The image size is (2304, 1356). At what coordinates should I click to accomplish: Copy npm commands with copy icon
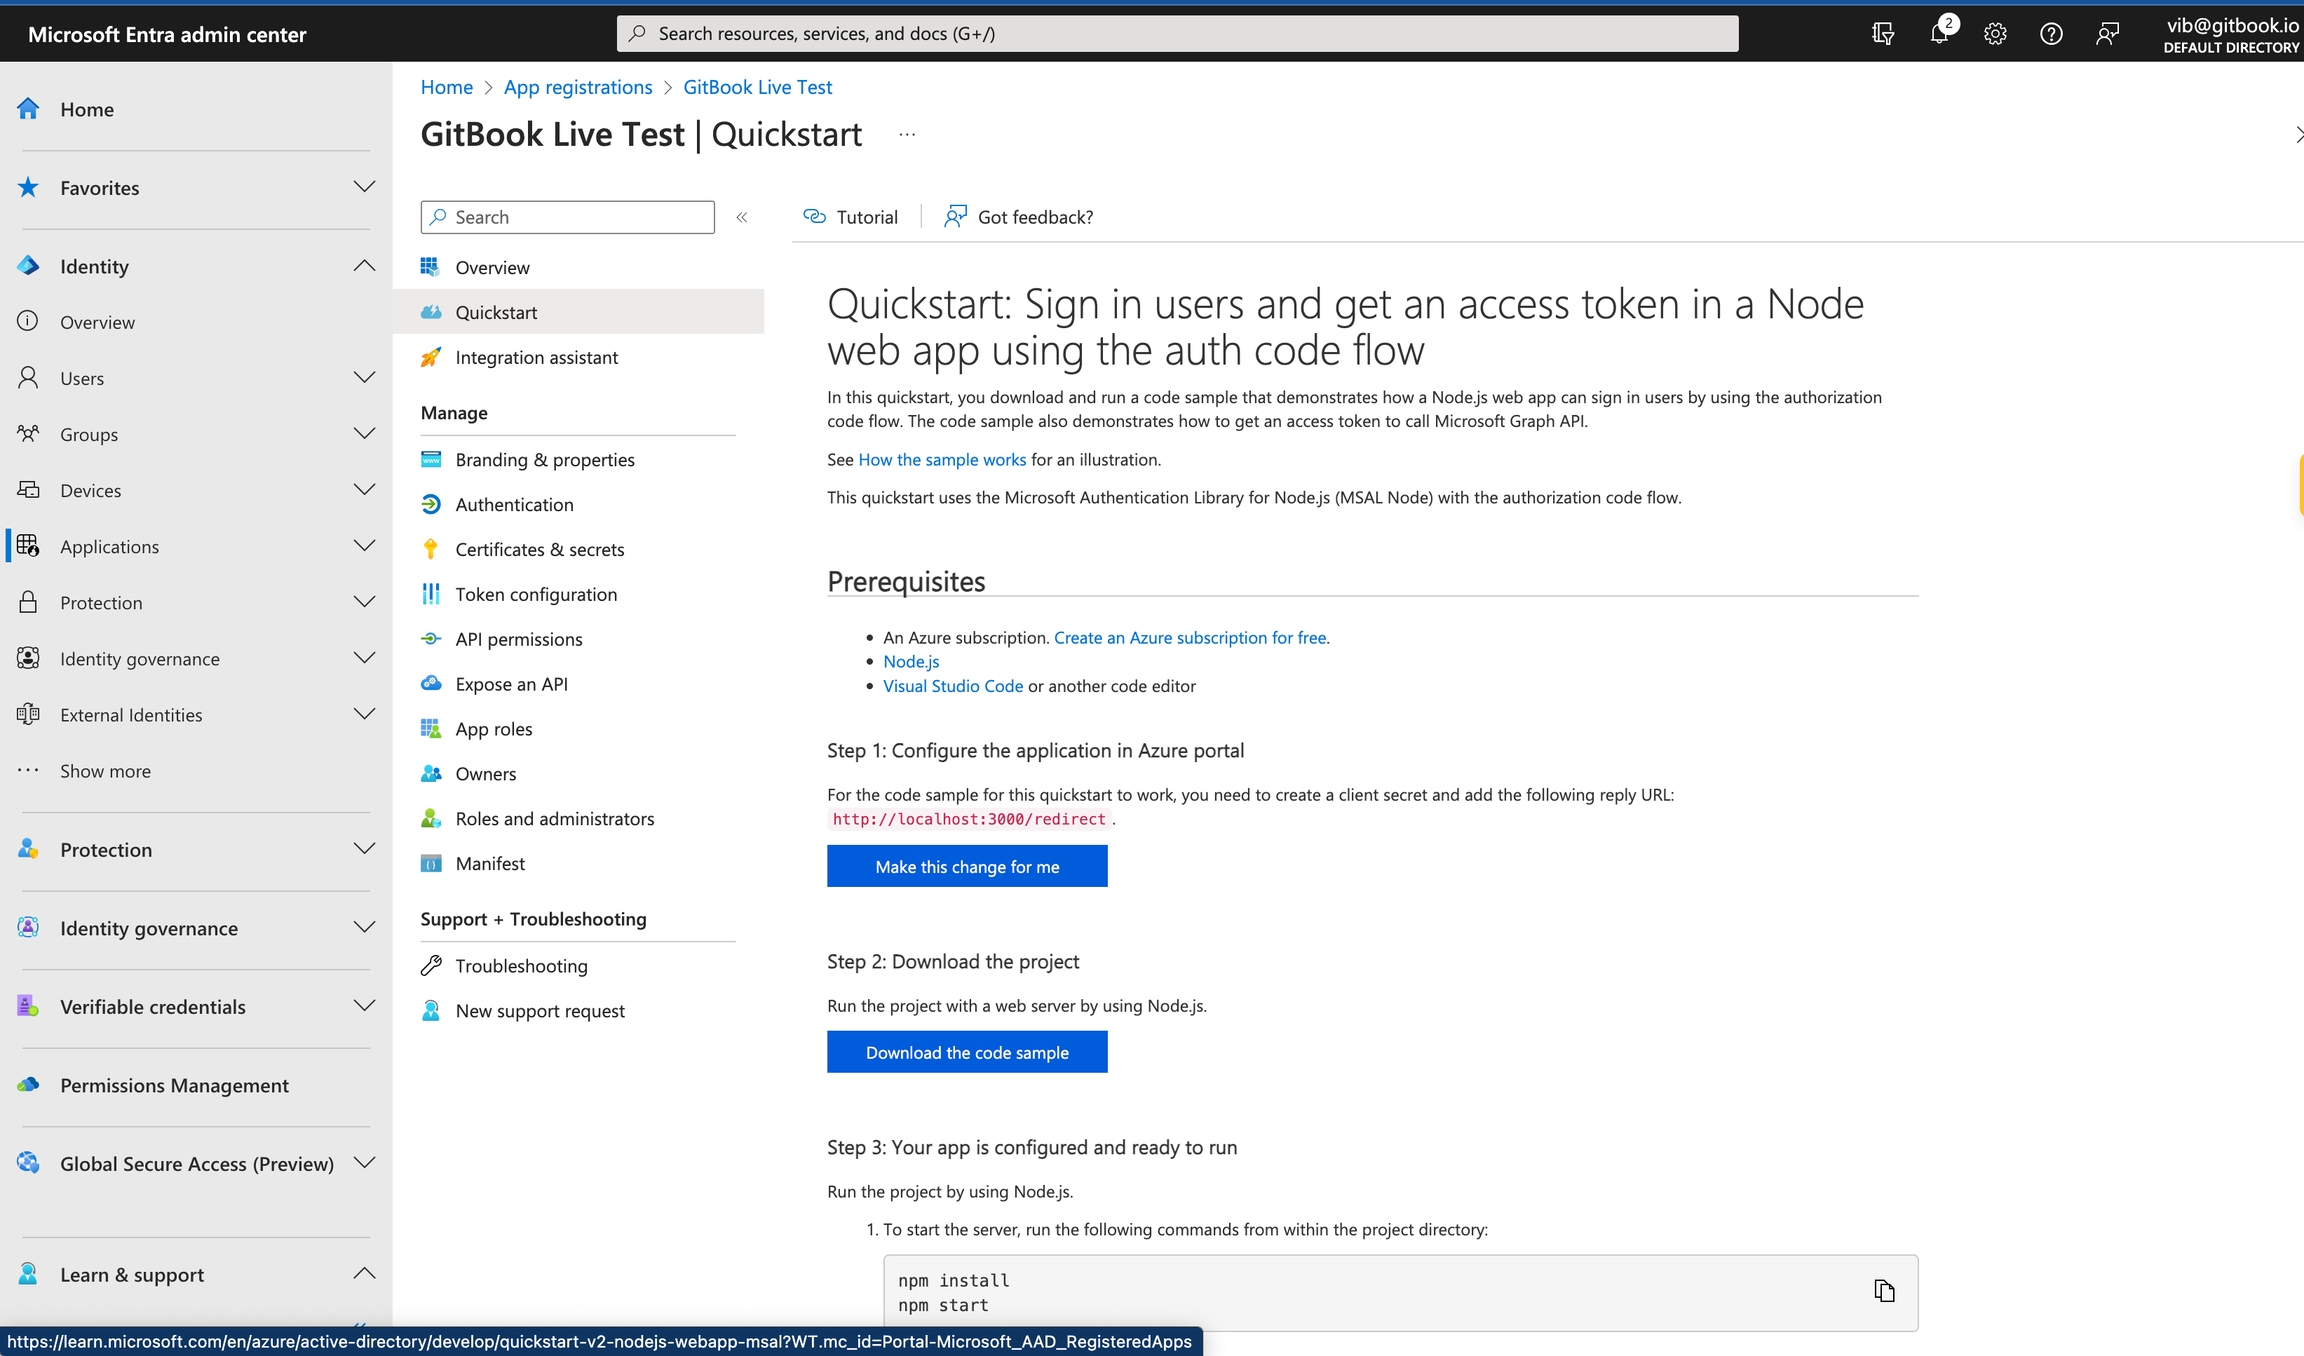(1884, 1291)
